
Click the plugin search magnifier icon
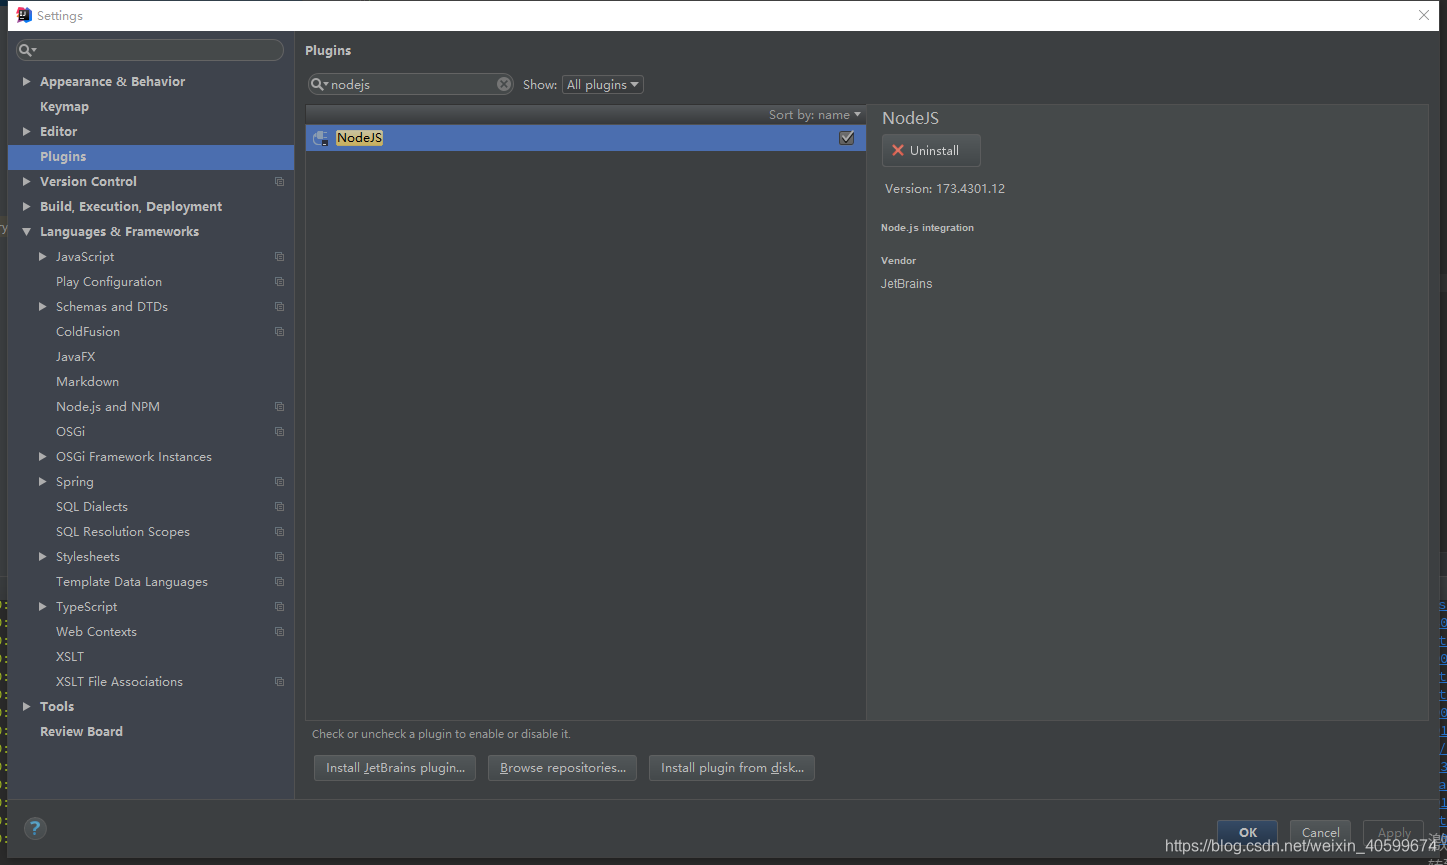(x=318, y=84)
